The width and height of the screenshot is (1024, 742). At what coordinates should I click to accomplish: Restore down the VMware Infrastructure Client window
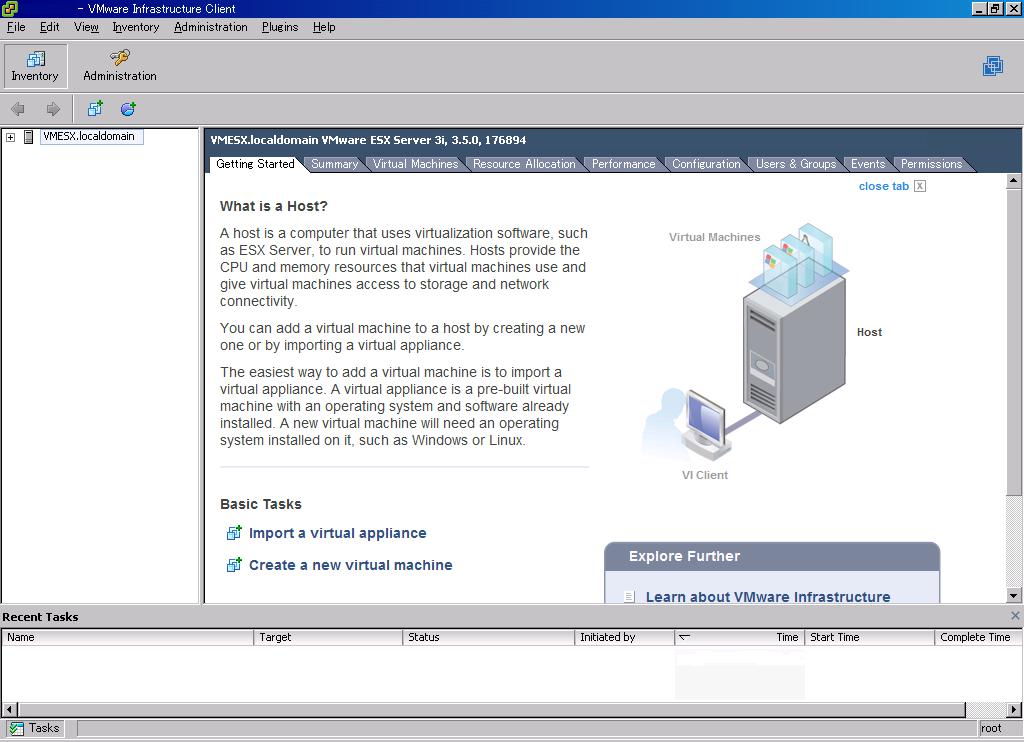[x=995, y=8]
